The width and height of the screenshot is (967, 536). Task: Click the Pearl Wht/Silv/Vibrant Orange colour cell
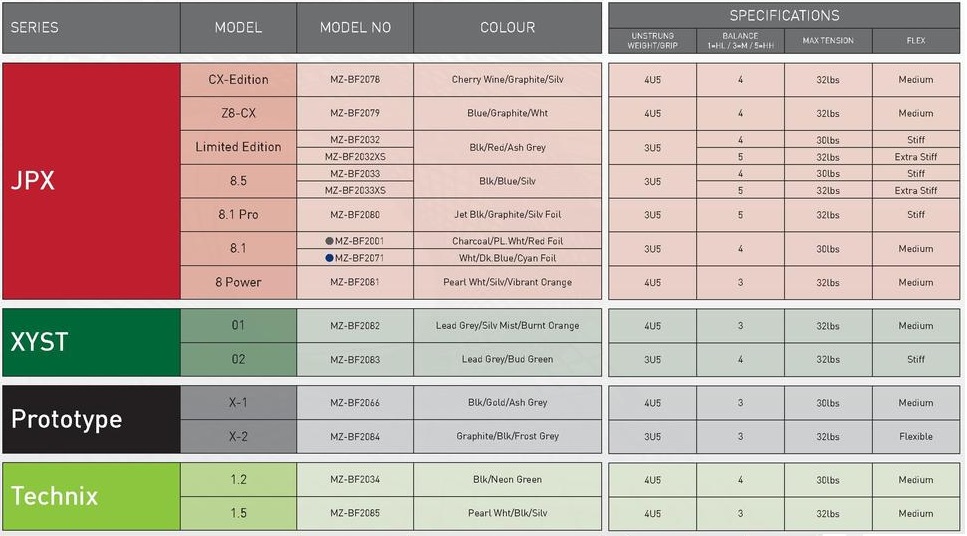(x=507, y=282)
